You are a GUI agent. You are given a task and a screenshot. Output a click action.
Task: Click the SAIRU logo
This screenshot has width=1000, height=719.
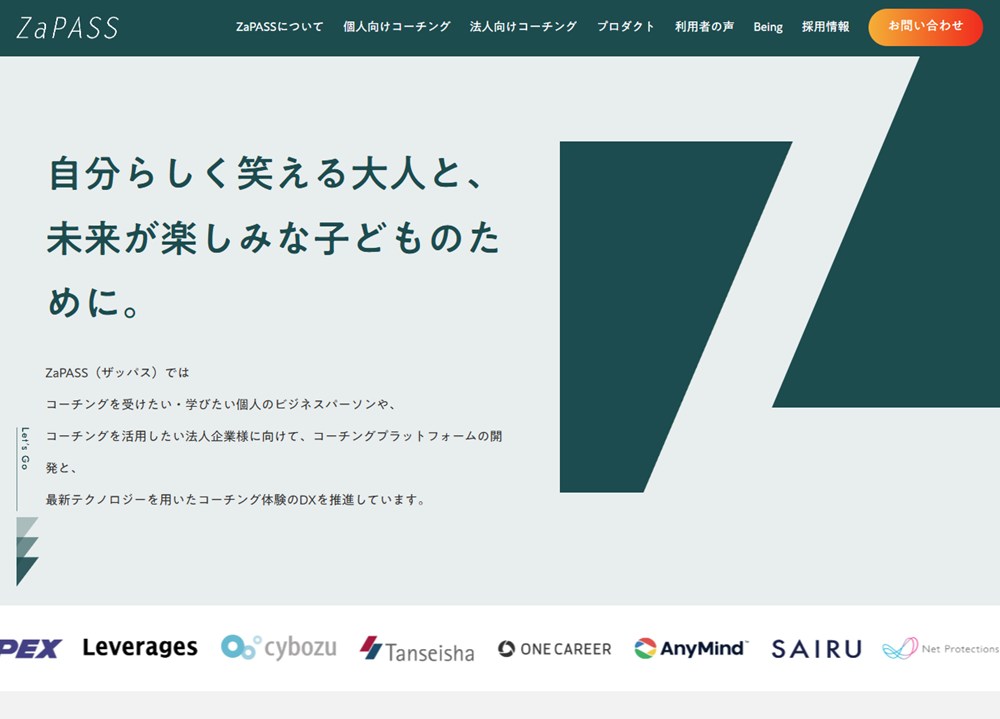(816, 649)
